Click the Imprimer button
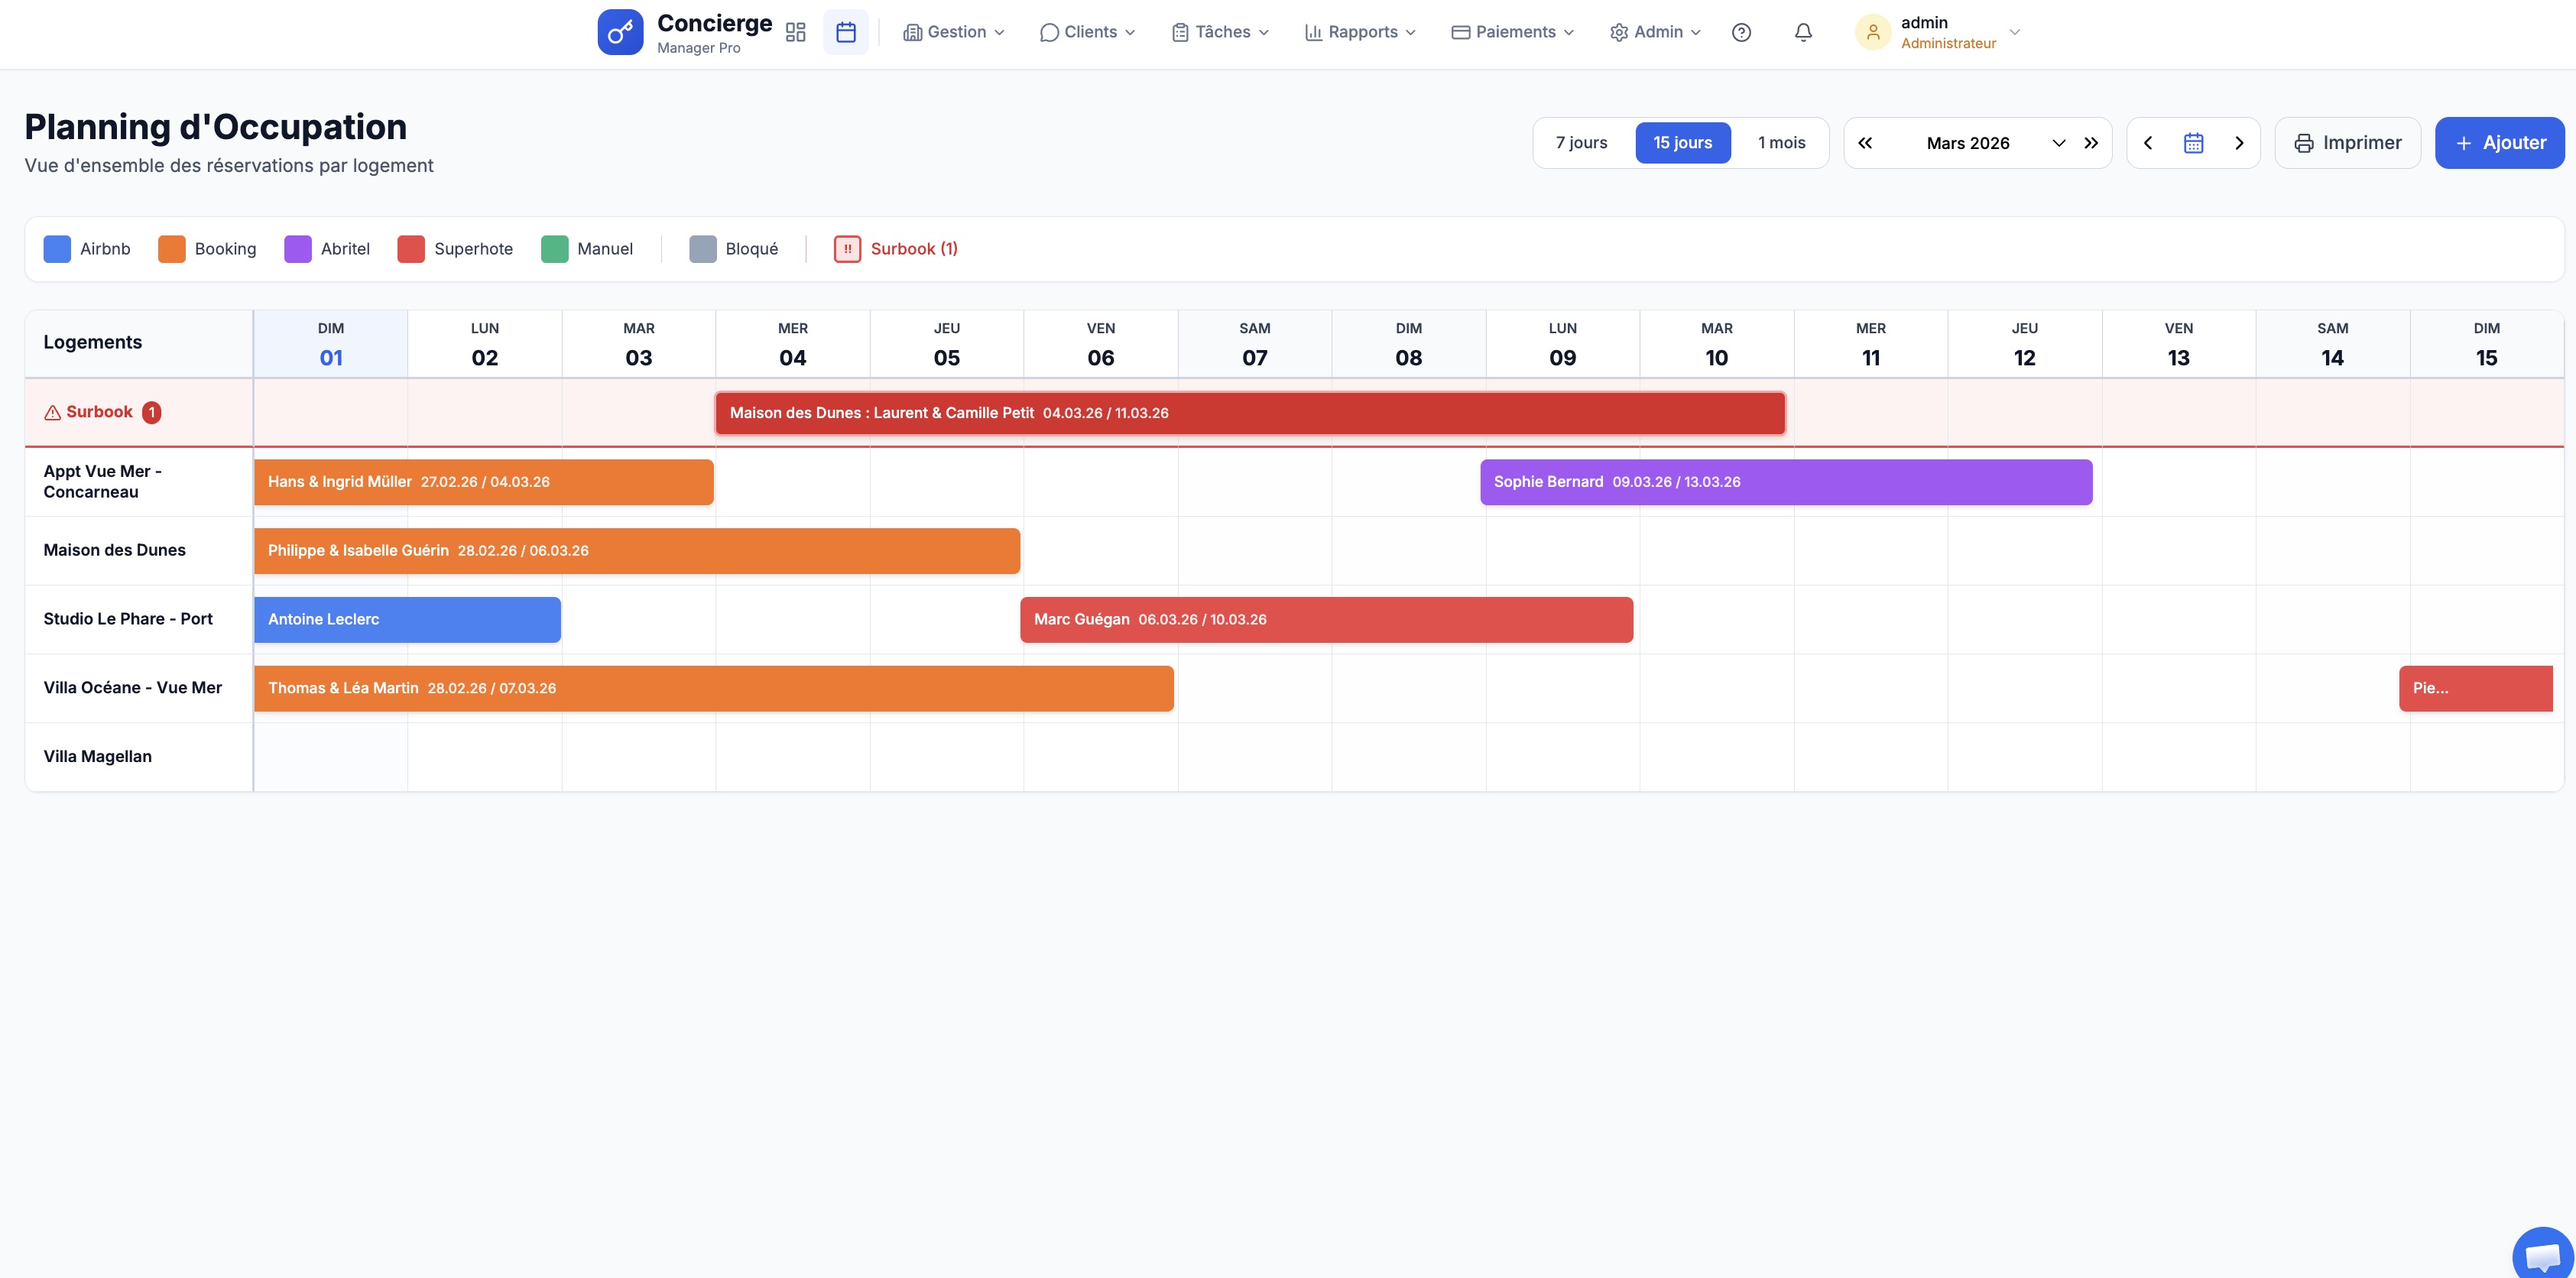The width and height of the screenshot is (2576, 1278). click(2347, 143)
